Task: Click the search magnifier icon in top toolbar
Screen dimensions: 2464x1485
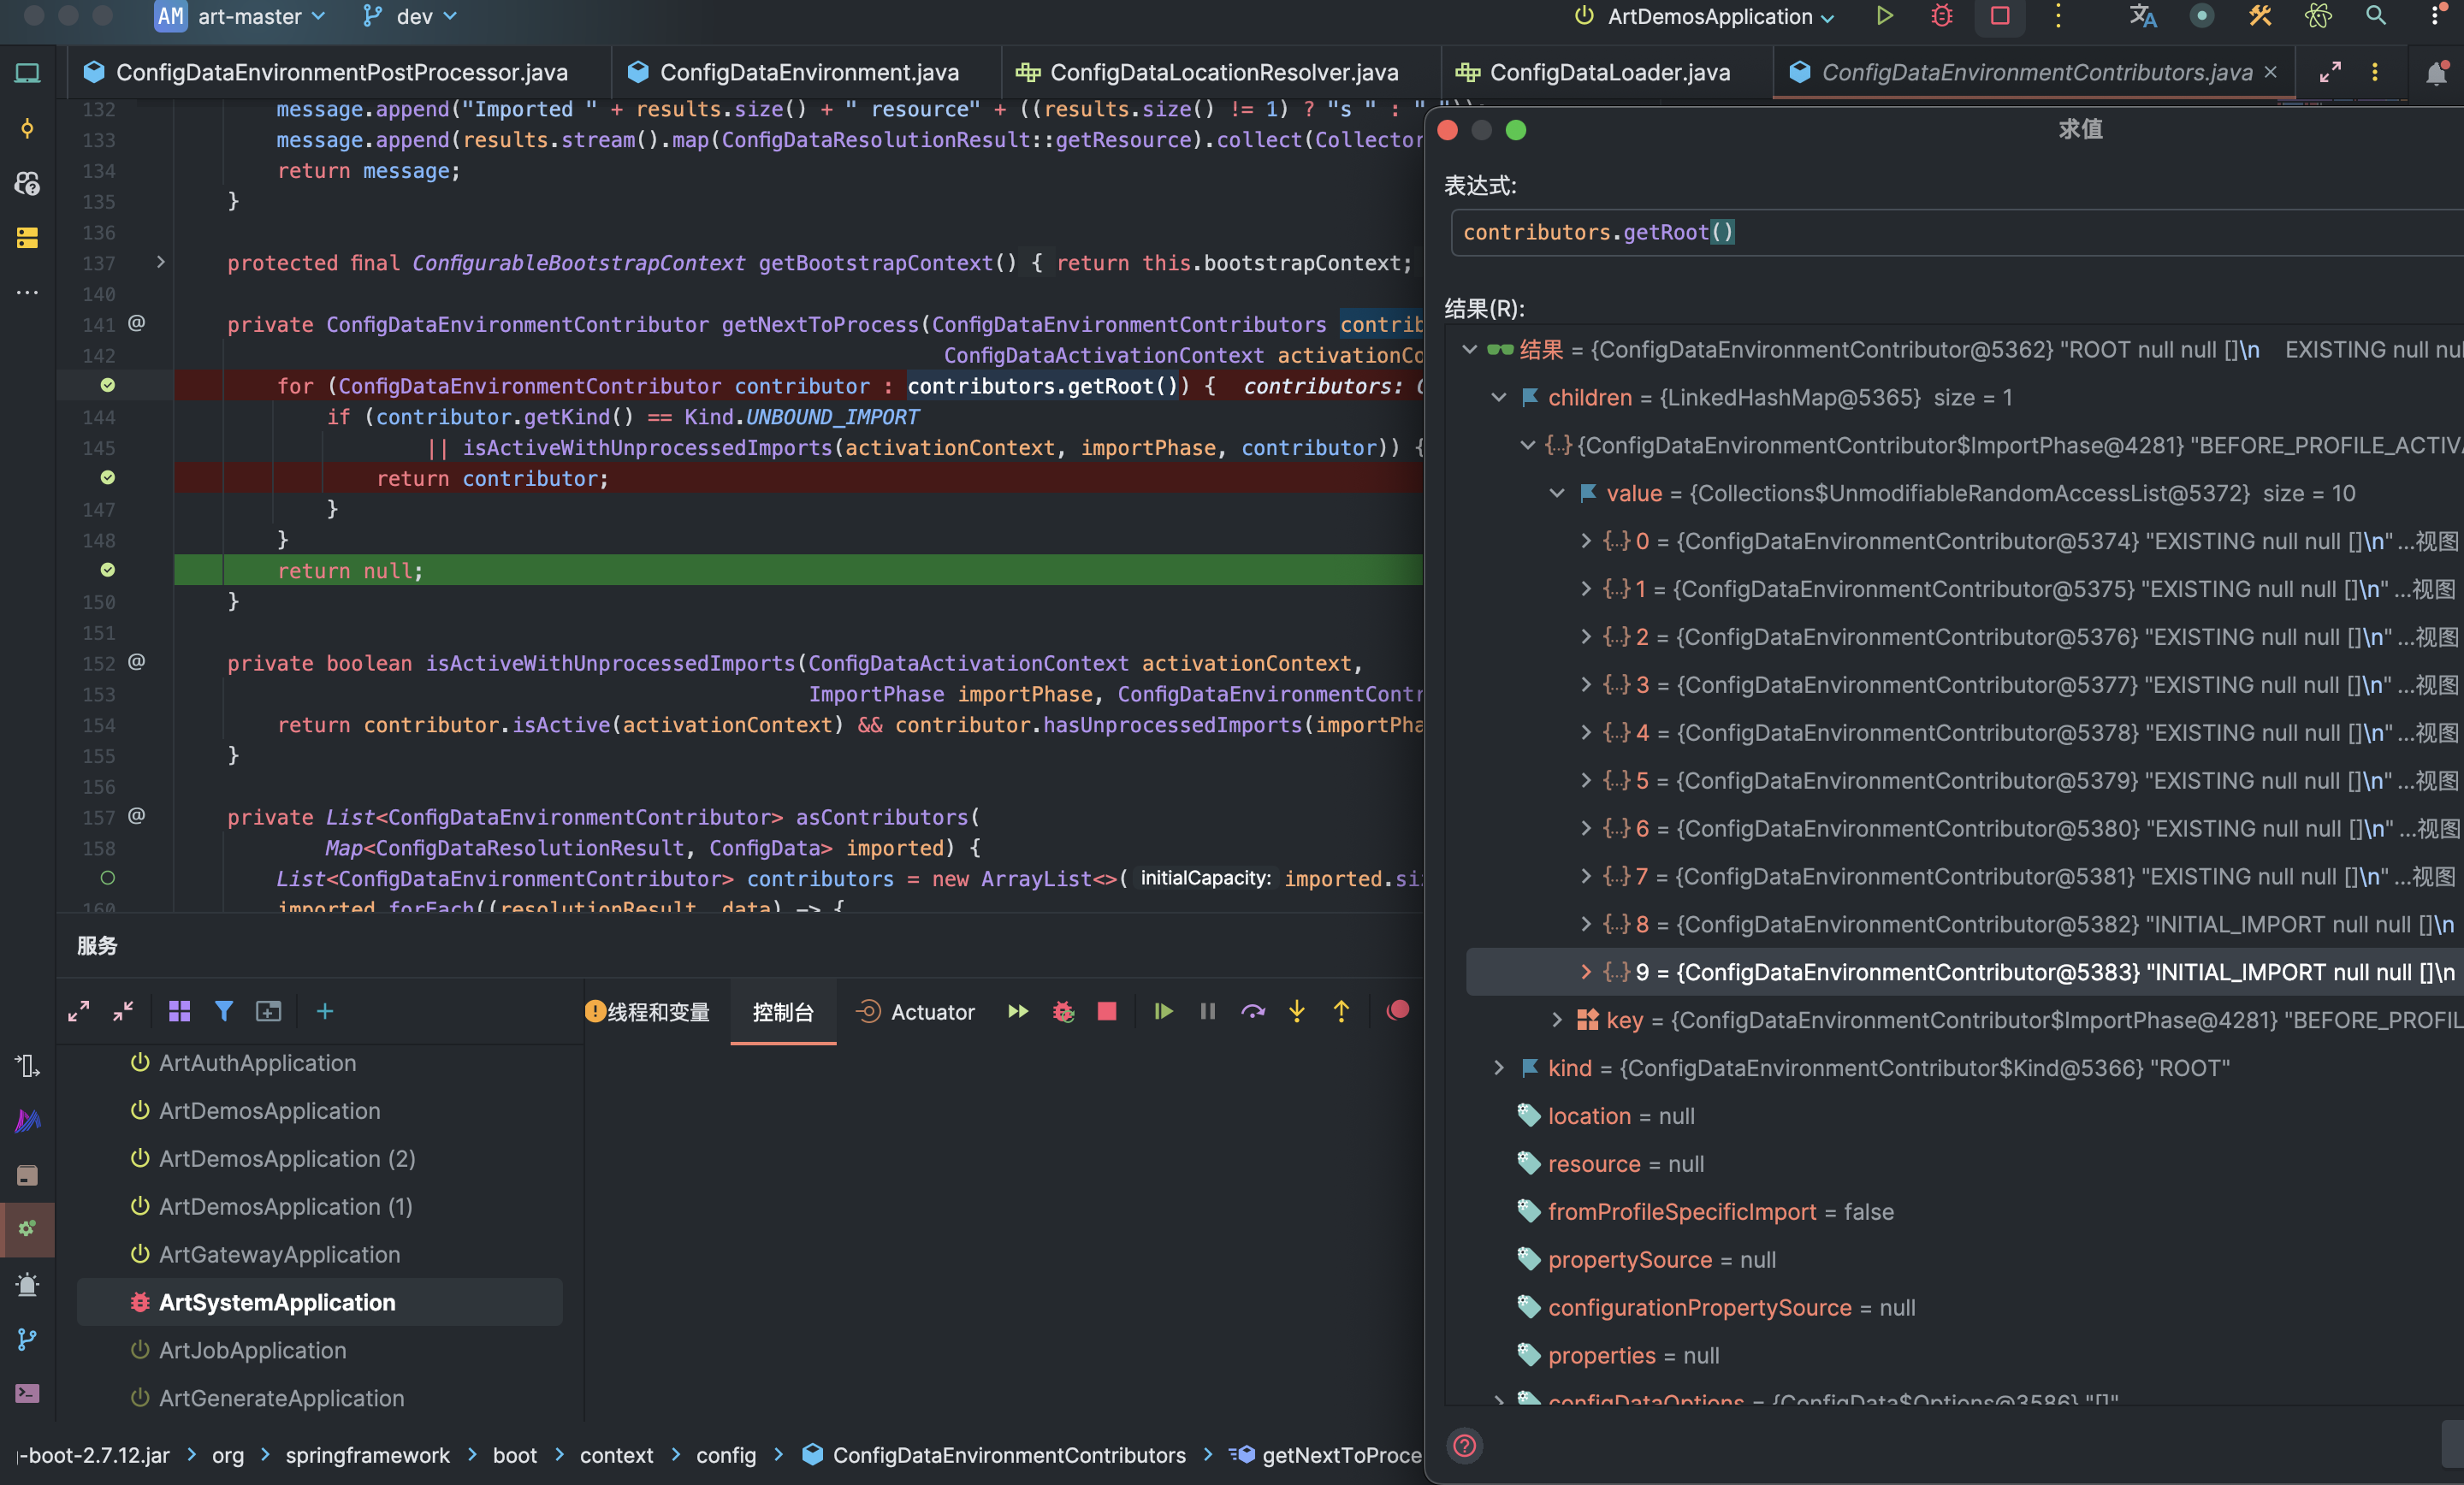Action: [x=2375, y=16]
